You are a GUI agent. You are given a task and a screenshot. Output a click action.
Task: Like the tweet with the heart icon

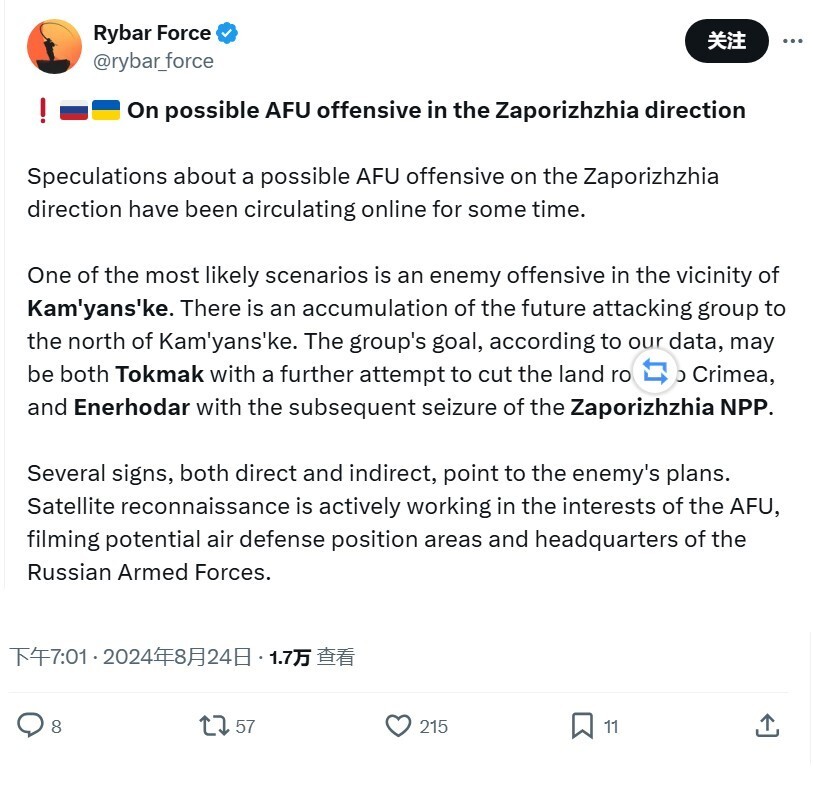pos(398,725)
